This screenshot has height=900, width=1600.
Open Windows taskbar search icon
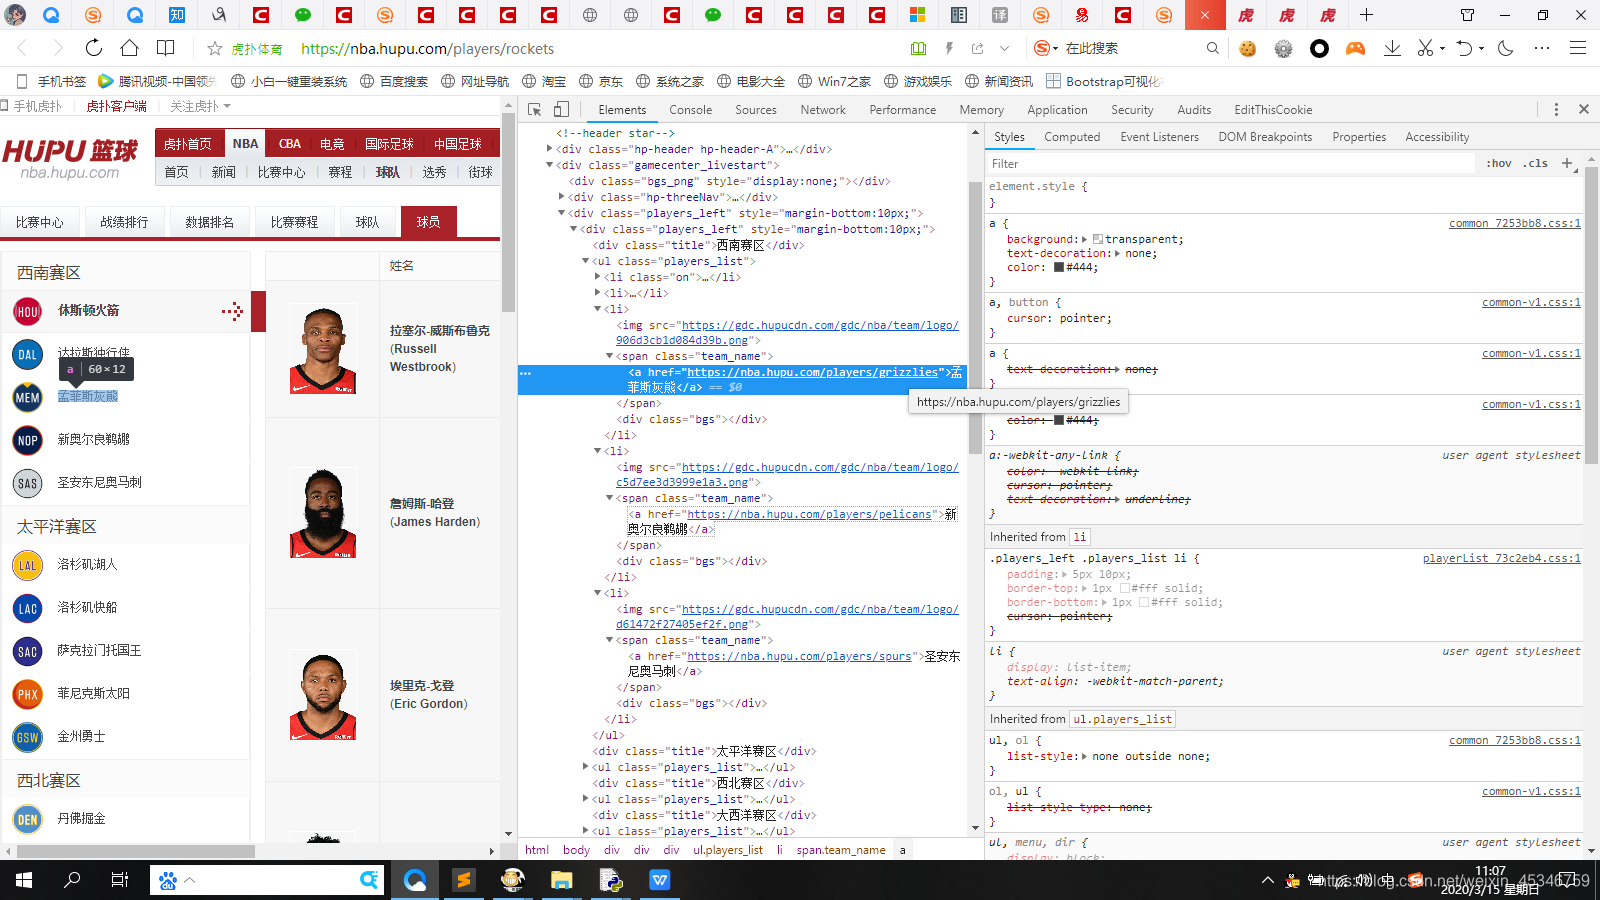click(x=72, y=880)
